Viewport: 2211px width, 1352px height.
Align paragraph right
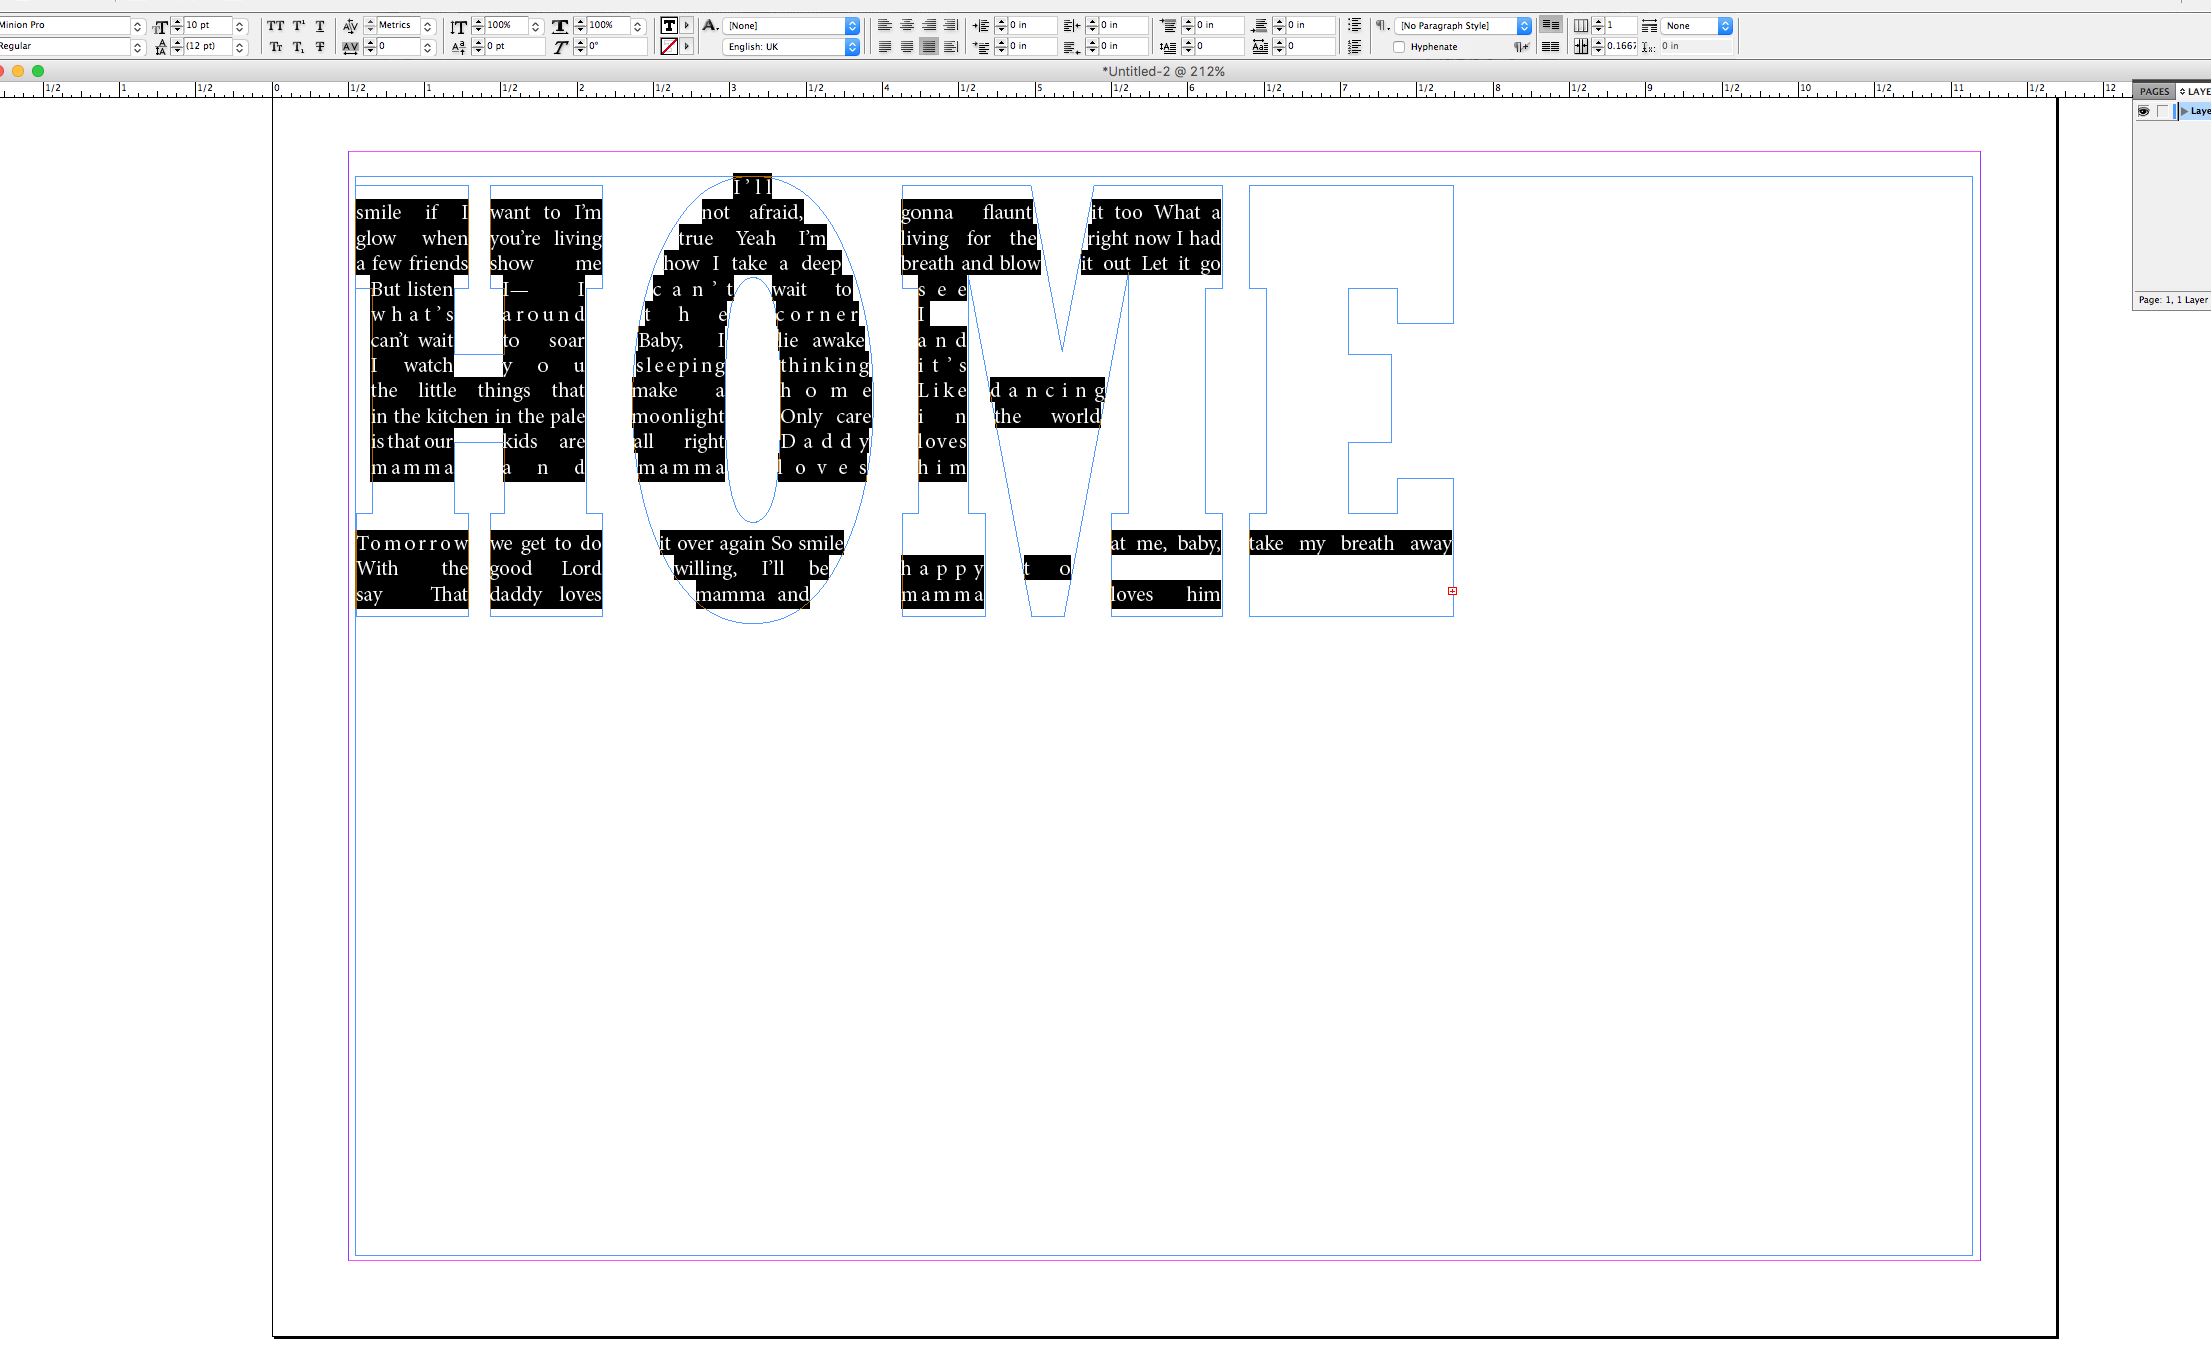[x=929, y=26]
